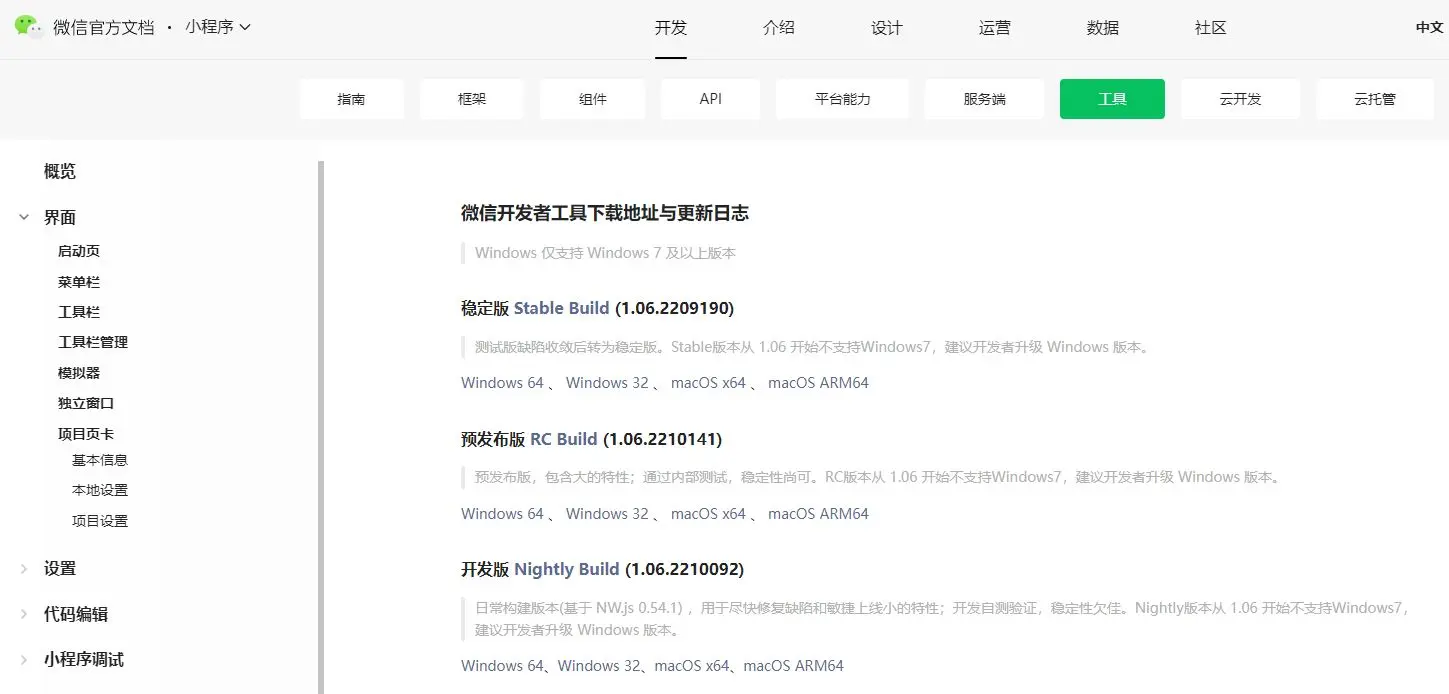The image size is (1449, 694).
Task: Expand the 设置 section in sidebar
Action: coord(23,568)
